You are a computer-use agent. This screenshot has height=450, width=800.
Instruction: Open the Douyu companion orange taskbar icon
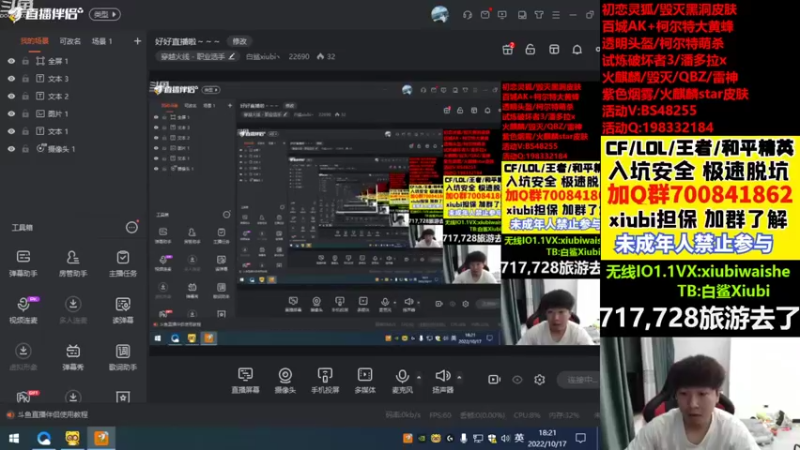(101, 438)
